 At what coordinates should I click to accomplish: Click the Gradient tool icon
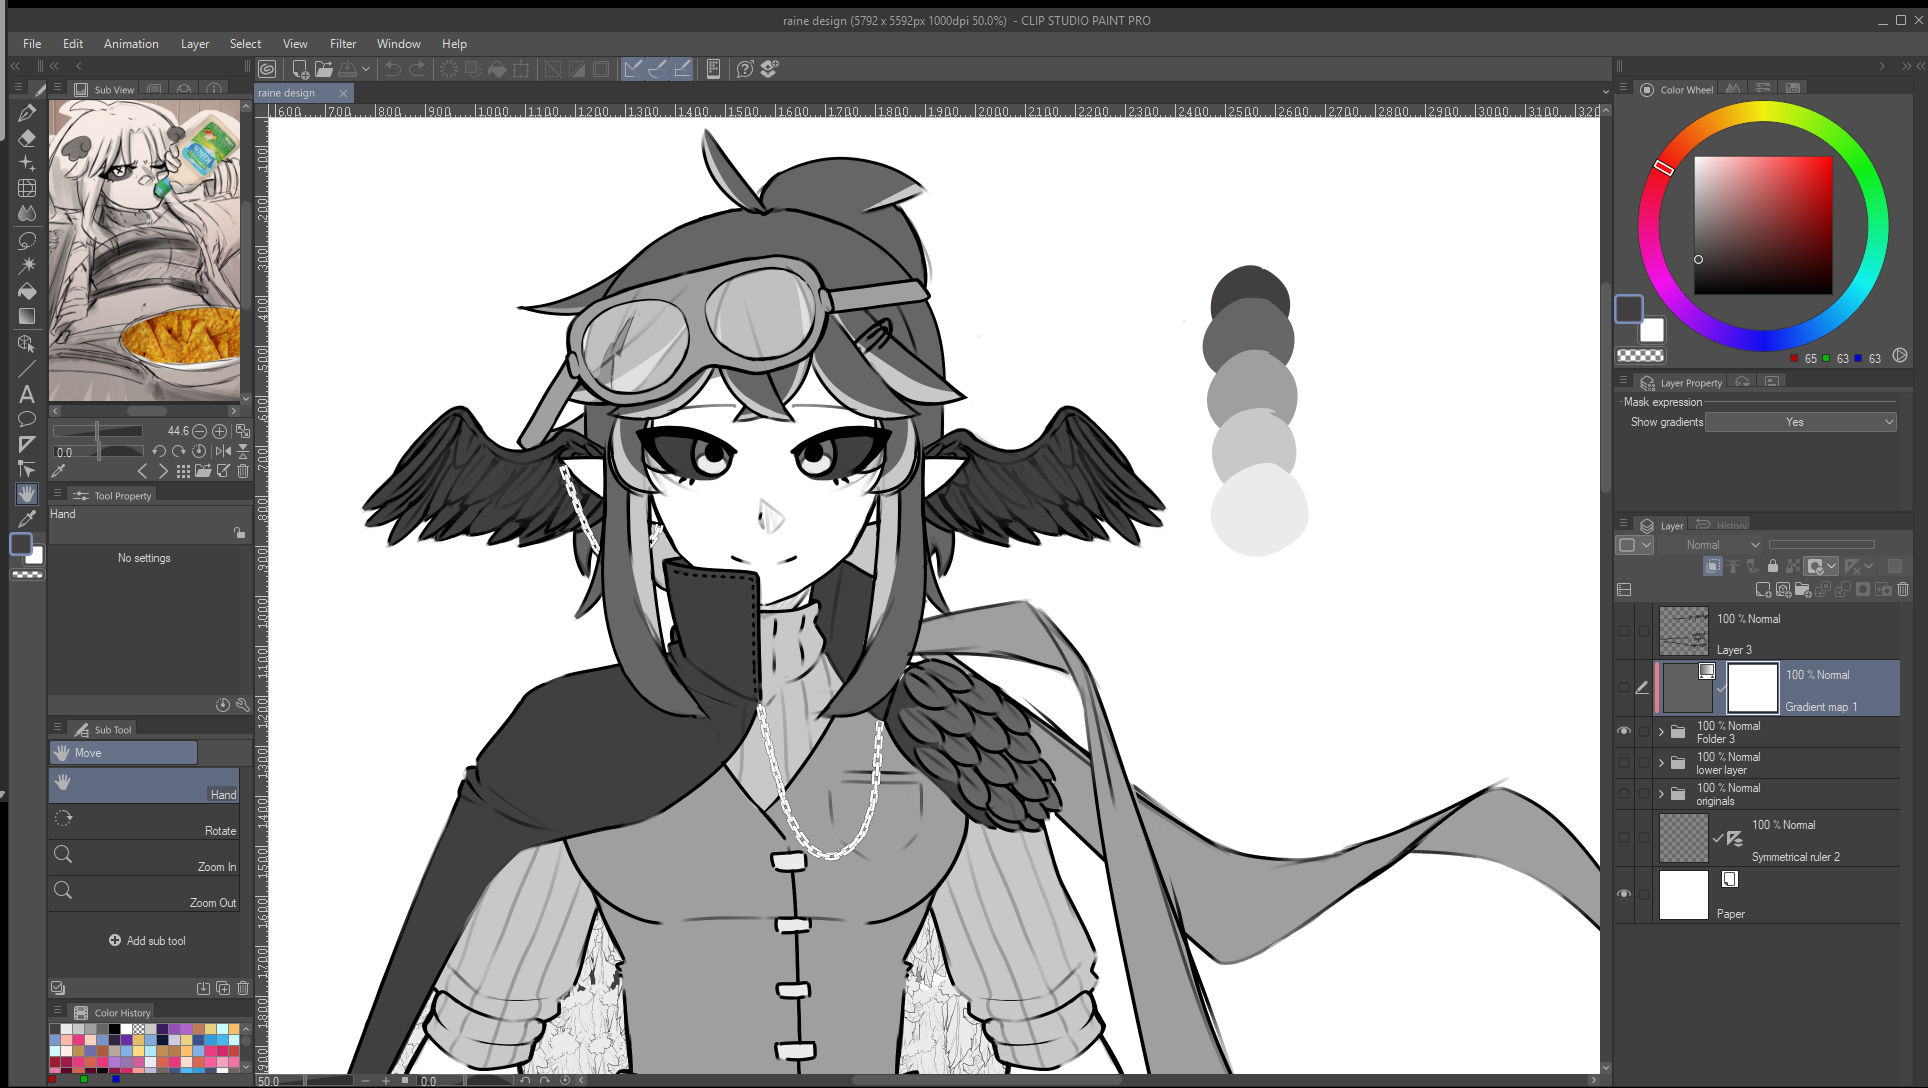27,316
